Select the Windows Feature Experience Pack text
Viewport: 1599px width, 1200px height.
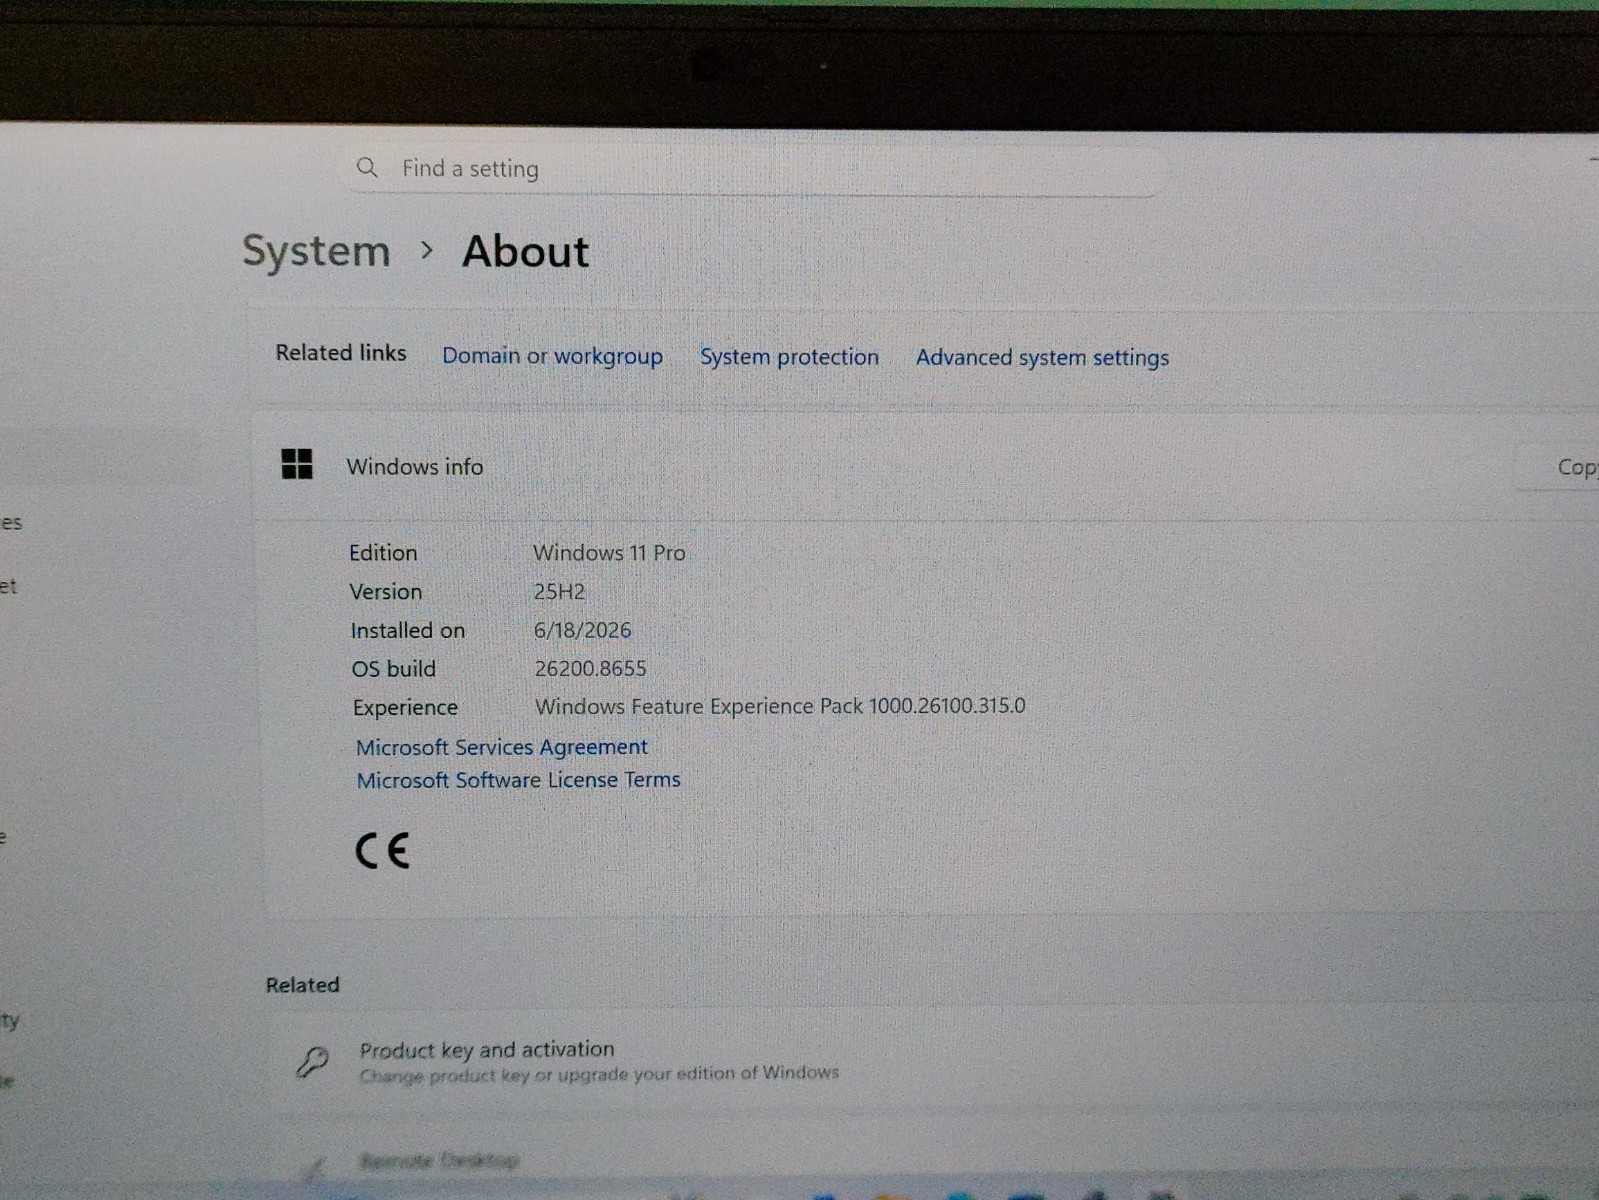(x=780, y=706)
